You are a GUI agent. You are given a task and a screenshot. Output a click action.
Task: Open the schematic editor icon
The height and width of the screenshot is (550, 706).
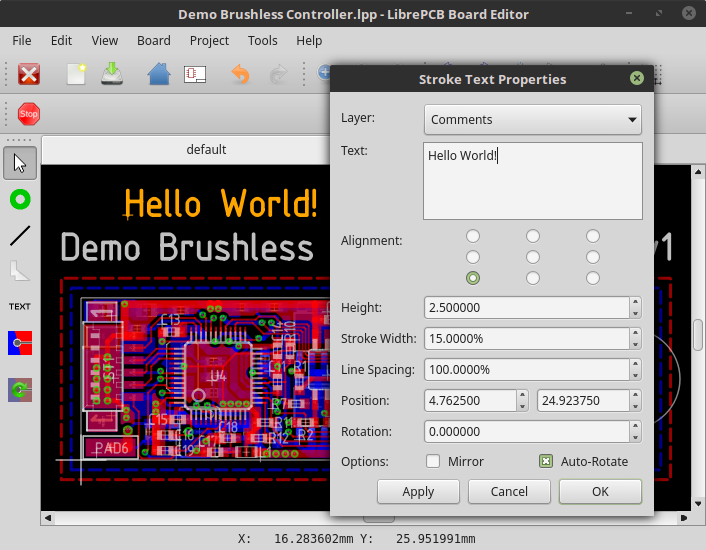point(195,74)
